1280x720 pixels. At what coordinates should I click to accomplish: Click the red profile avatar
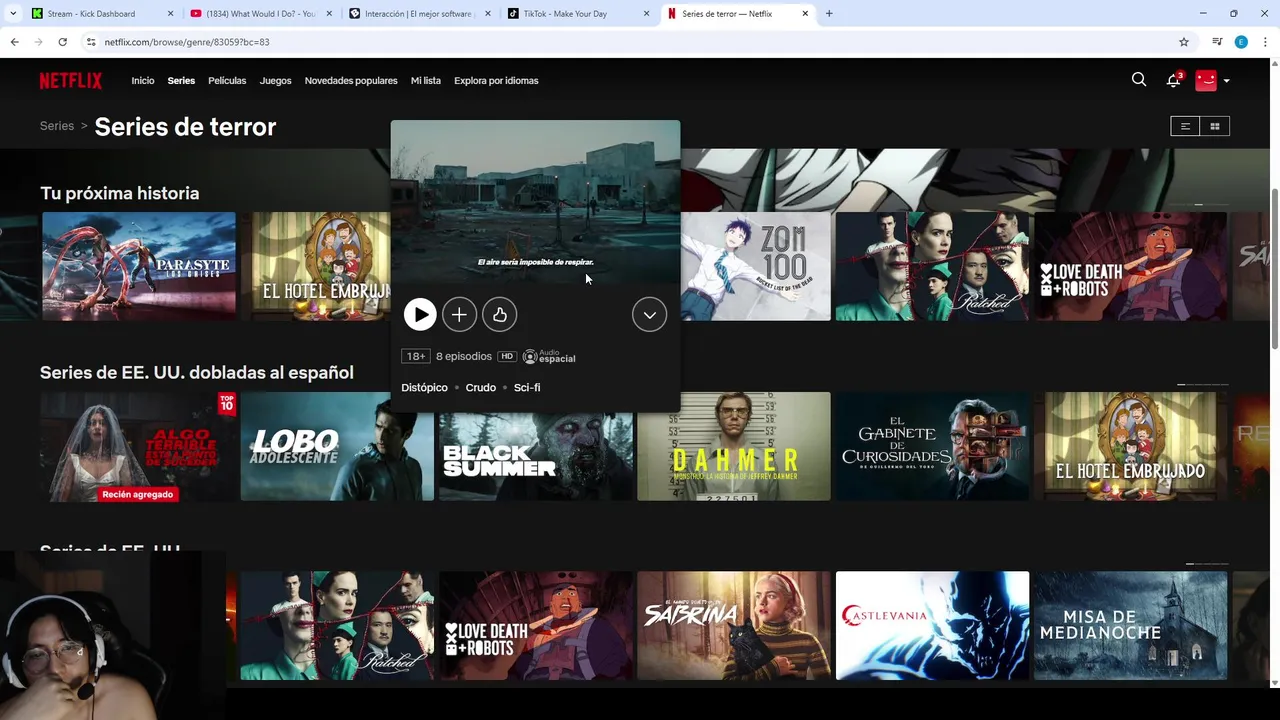point(1206,80)
